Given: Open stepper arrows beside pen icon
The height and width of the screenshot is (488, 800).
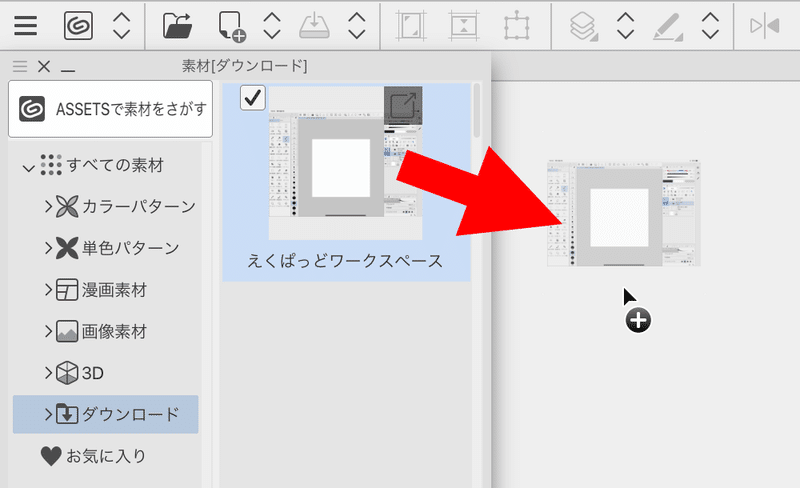Looking at the screenshot, I should pyautogui.click(x=710, y=26).
